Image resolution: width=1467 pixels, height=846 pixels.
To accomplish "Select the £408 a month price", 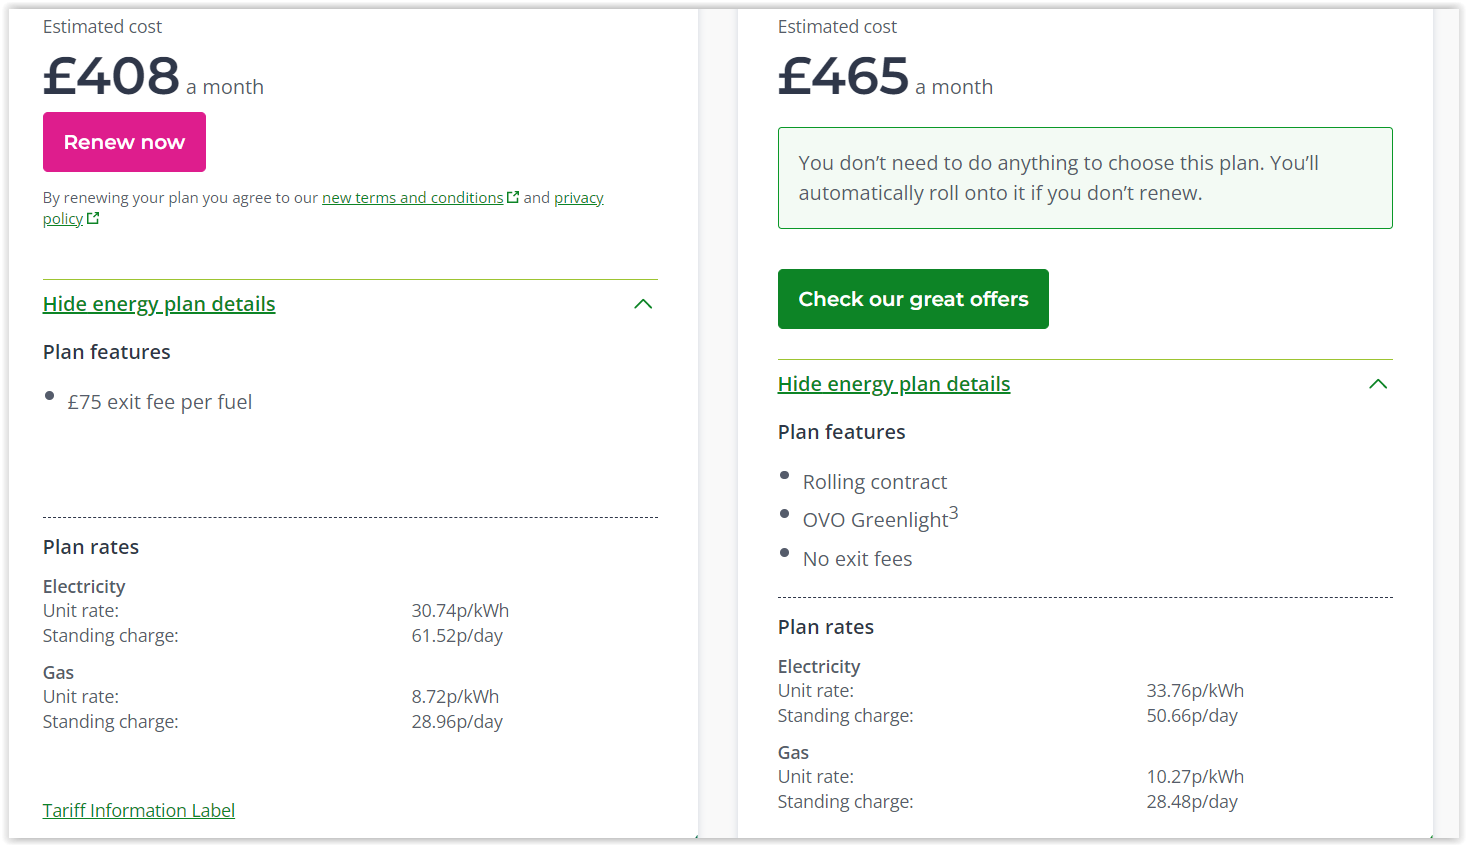I will click(x=153, y=77).
